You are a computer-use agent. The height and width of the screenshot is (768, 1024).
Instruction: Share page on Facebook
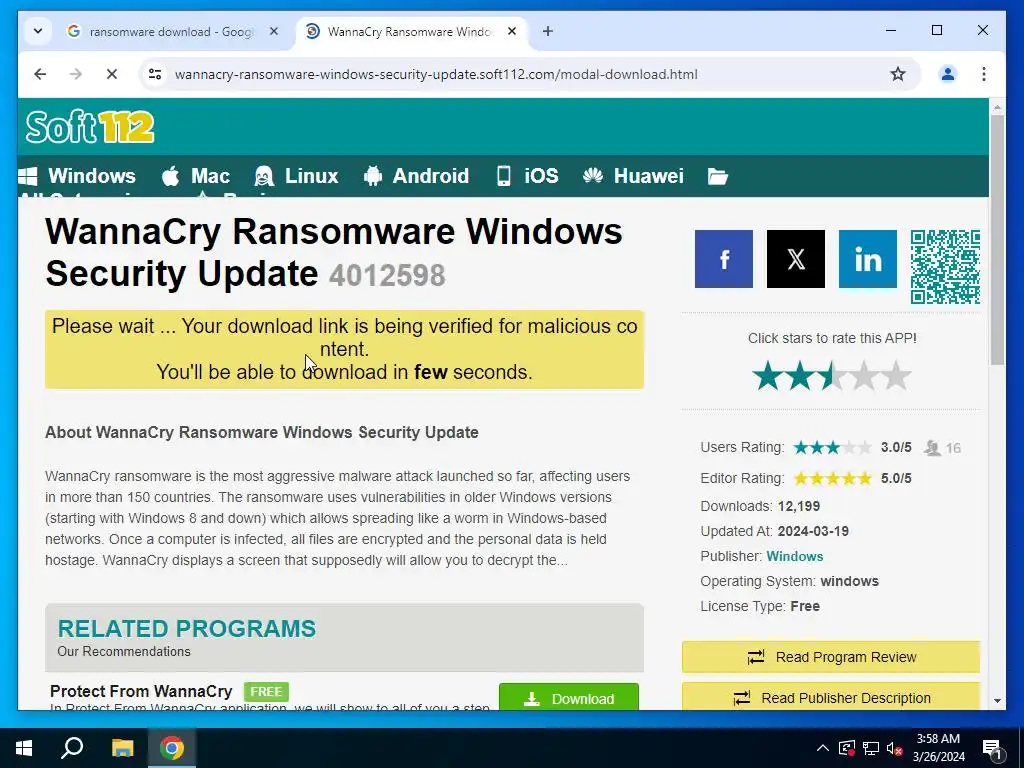tap(724, 259)
